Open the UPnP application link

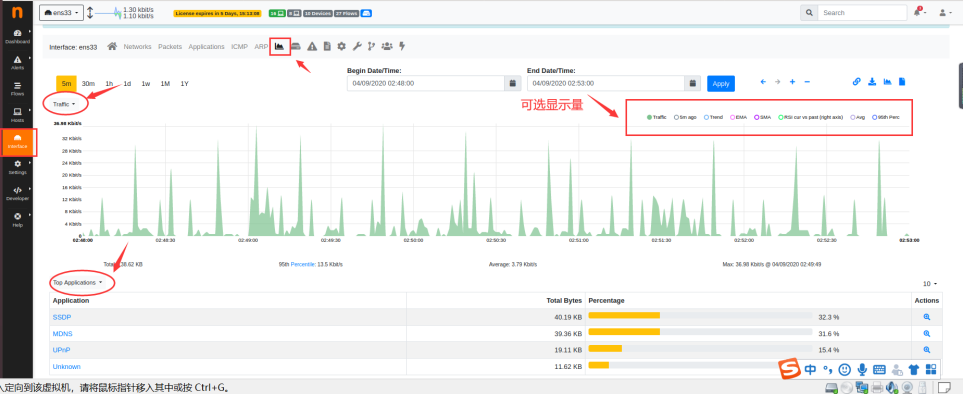(61, 350)
